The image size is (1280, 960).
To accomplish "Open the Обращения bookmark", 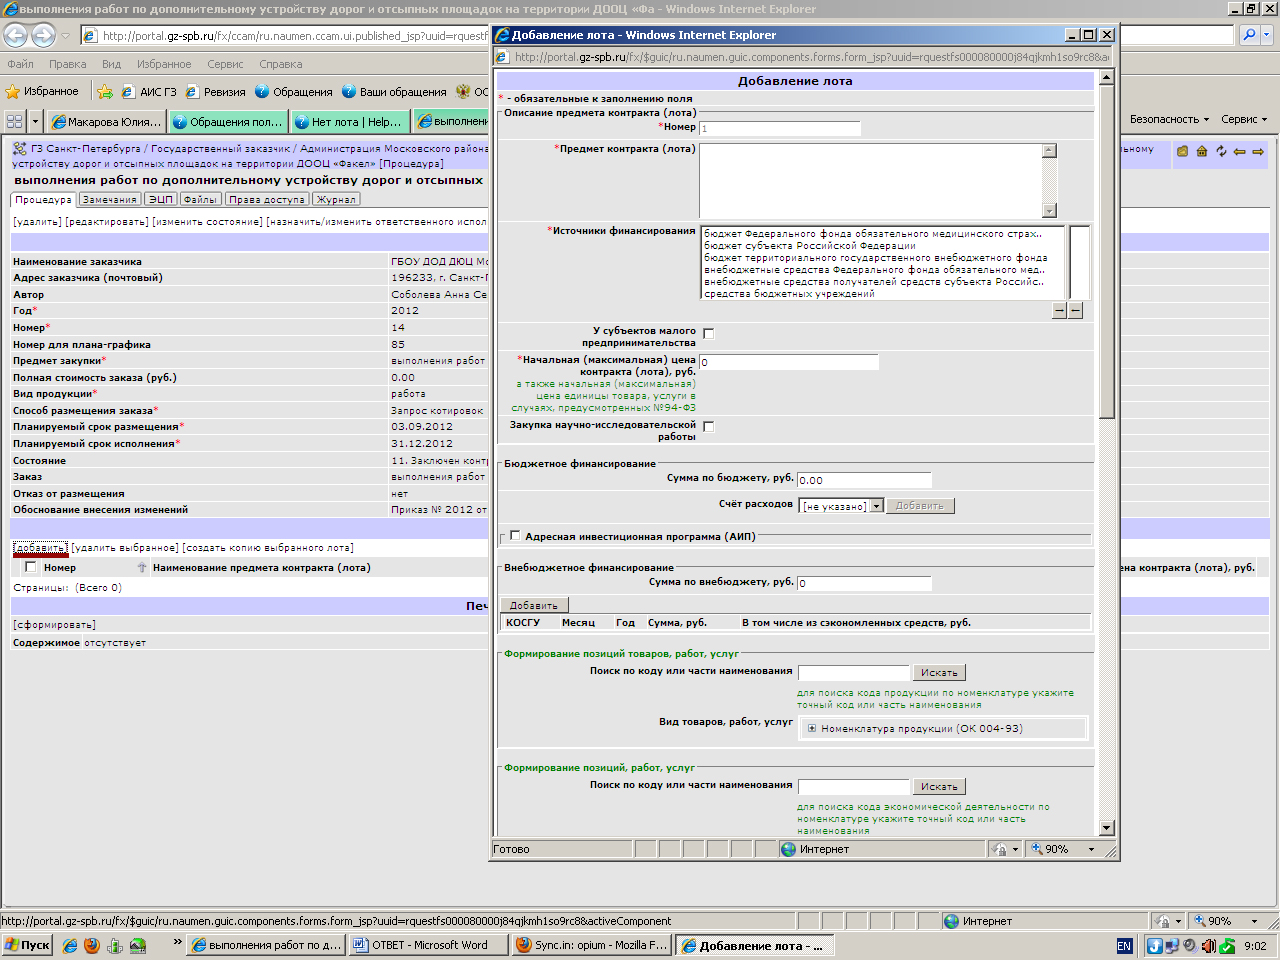I will click(293, 91).
